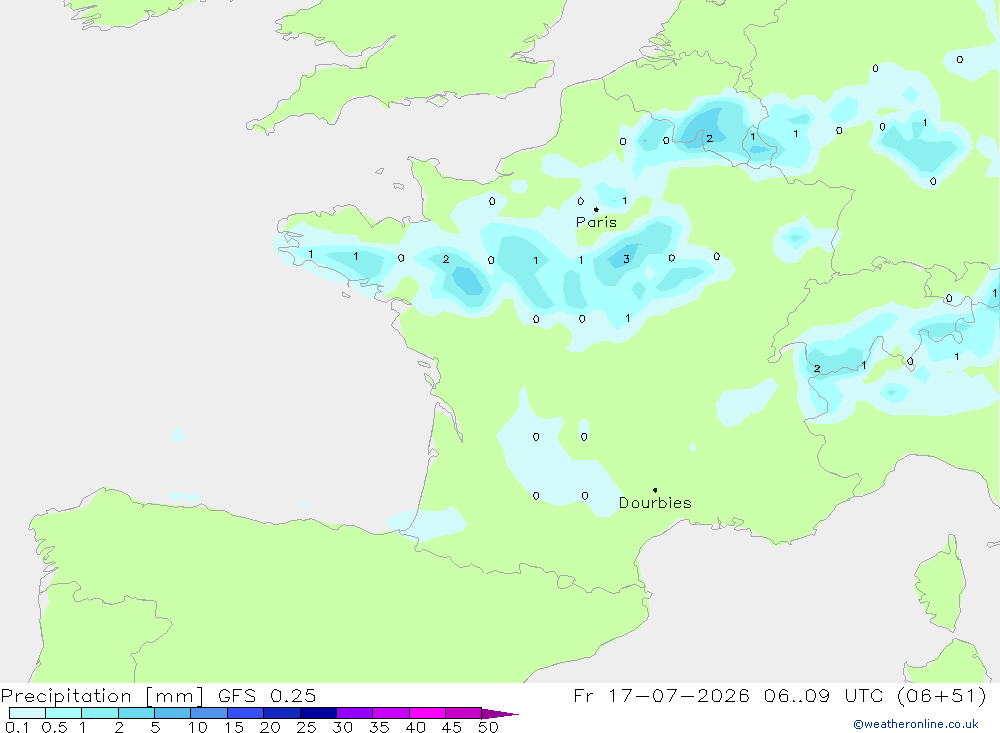Pick the legend swatch between 40 and 45
The height and width of the screenshot is (733, 1000).
(427, 713)
